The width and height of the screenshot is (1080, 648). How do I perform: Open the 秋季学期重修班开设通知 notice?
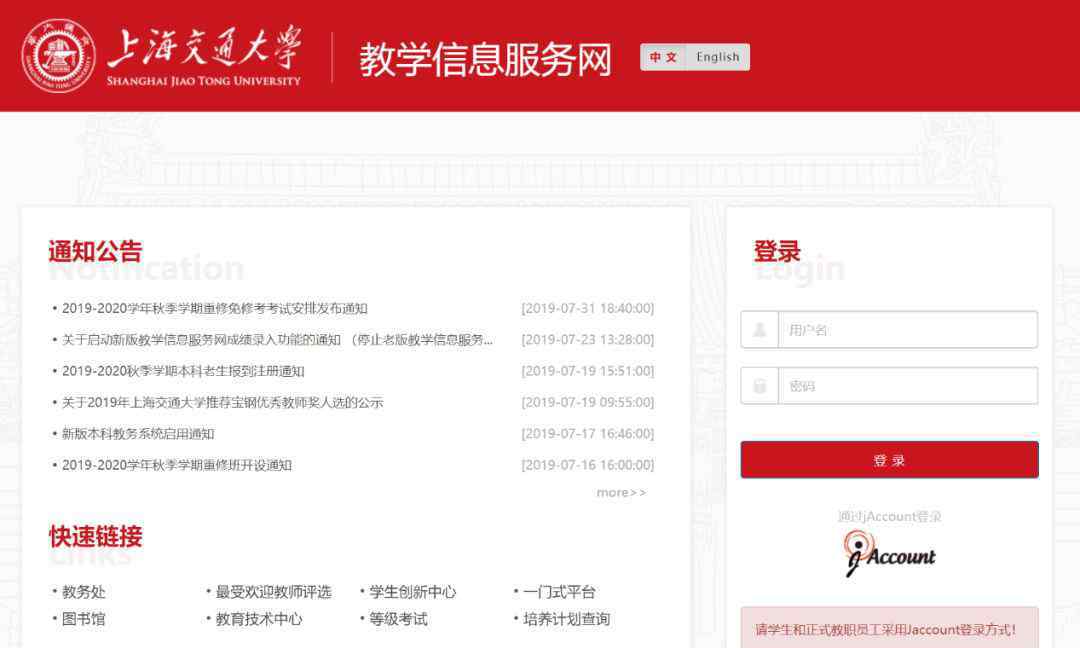coord(177,465)
